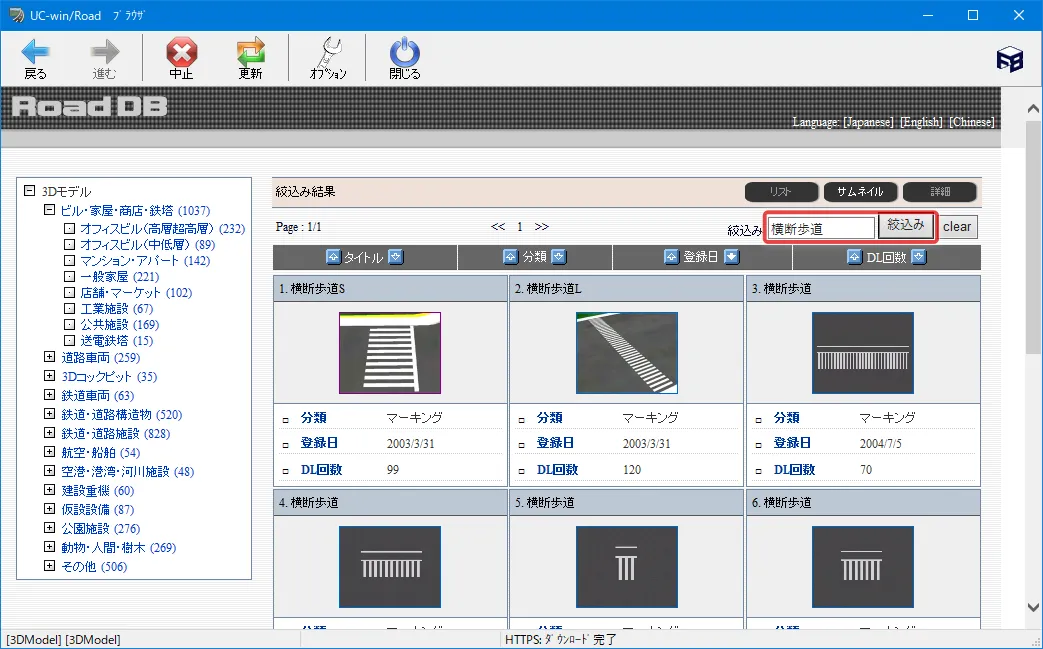This screenshot has width=1043, height=649.
Task: Click the 戻る back arrow icon
Action: coord(35,53)
